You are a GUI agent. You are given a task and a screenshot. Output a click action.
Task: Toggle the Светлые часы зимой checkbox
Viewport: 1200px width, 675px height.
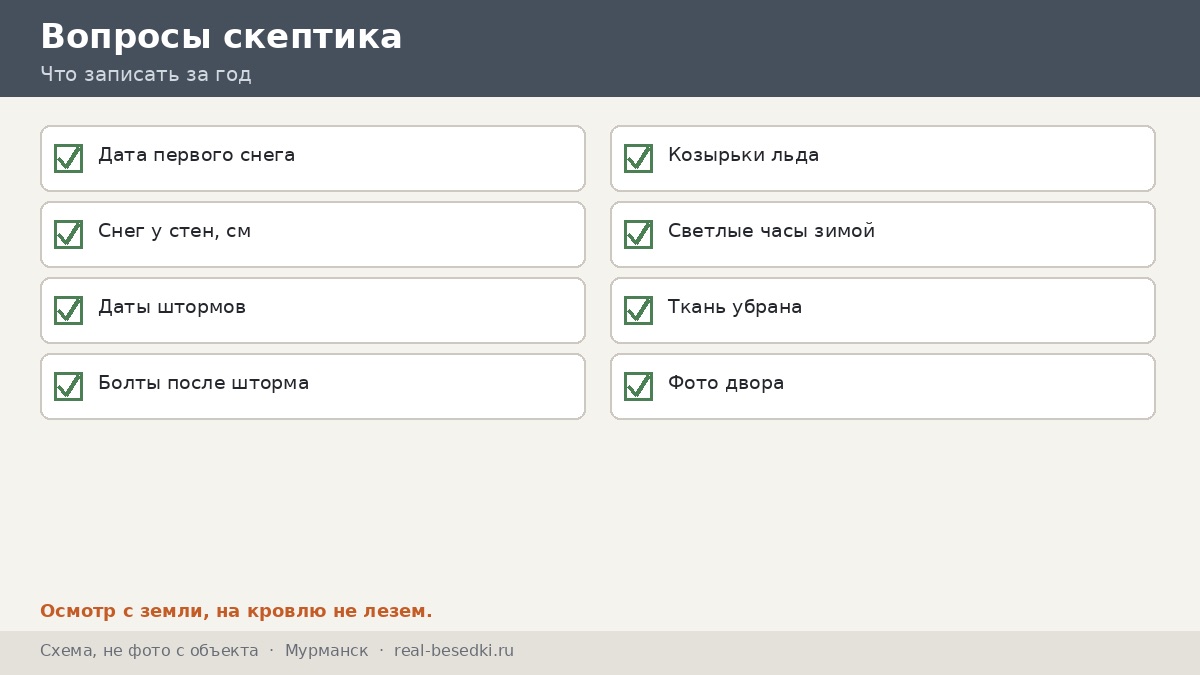(x=638, y=234)
